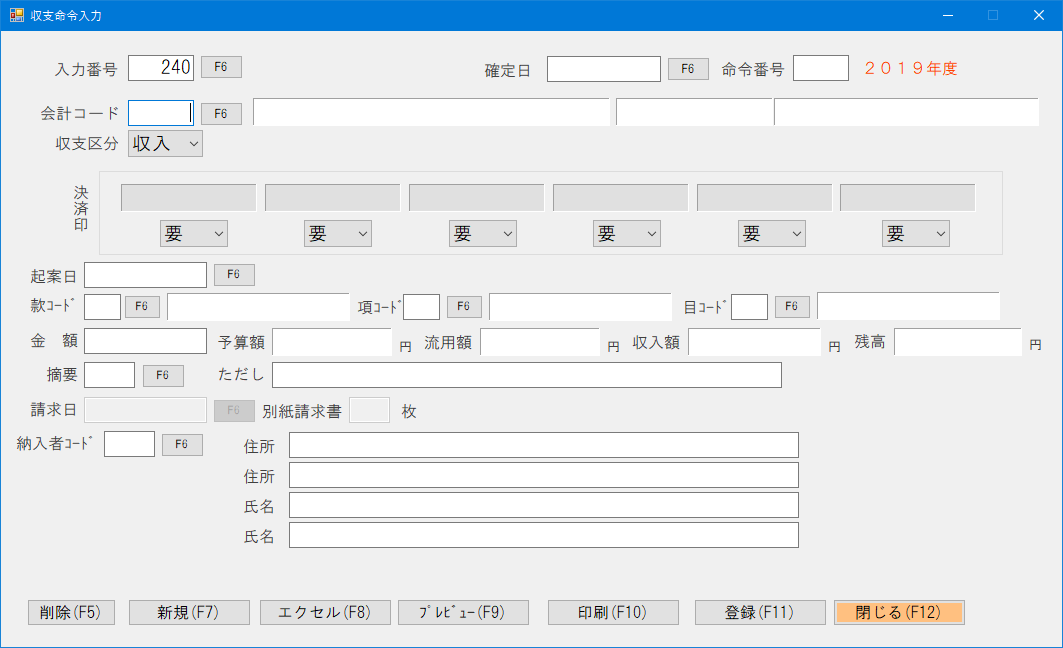Open the F6 lookup next to 起案日
Screen dimensions: 1063x648
pos(234,274)
